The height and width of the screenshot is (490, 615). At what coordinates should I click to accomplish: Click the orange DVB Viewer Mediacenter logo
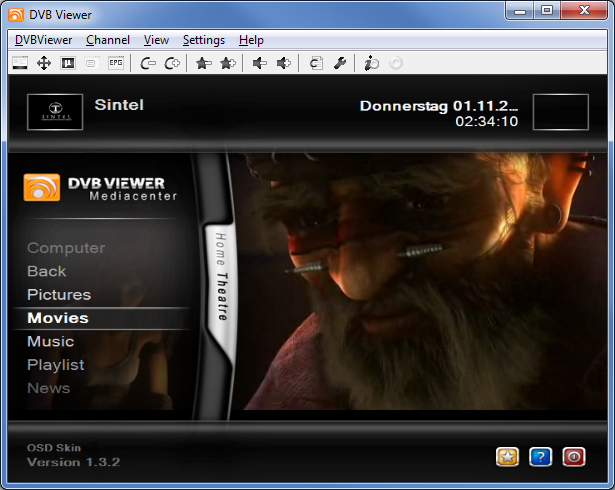pos(42,188)
